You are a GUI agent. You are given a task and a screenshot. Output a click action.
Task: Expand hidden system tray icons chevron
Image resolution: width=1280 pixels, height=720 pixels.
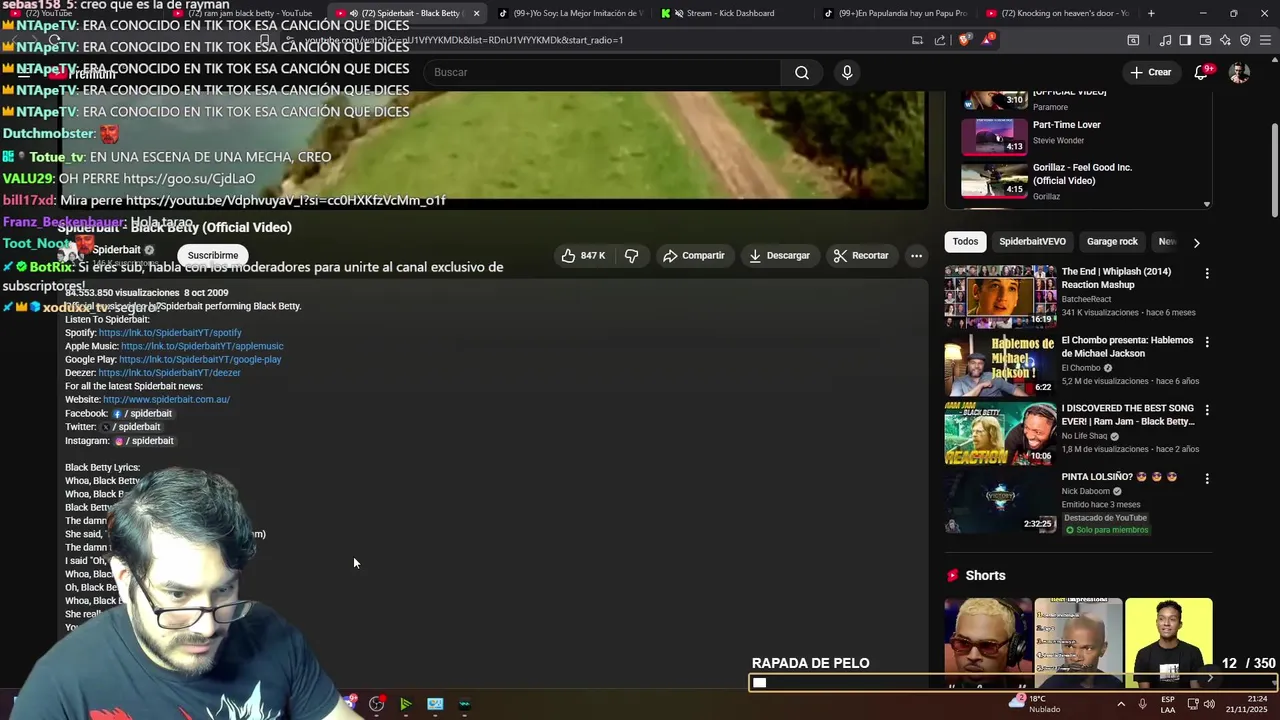[x=1120, y=704]
